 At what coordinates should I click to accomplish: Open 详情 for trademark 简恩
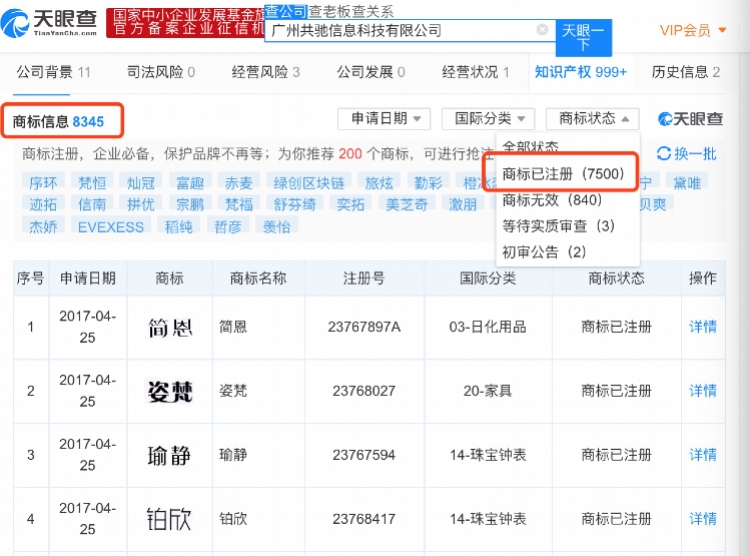703,327
